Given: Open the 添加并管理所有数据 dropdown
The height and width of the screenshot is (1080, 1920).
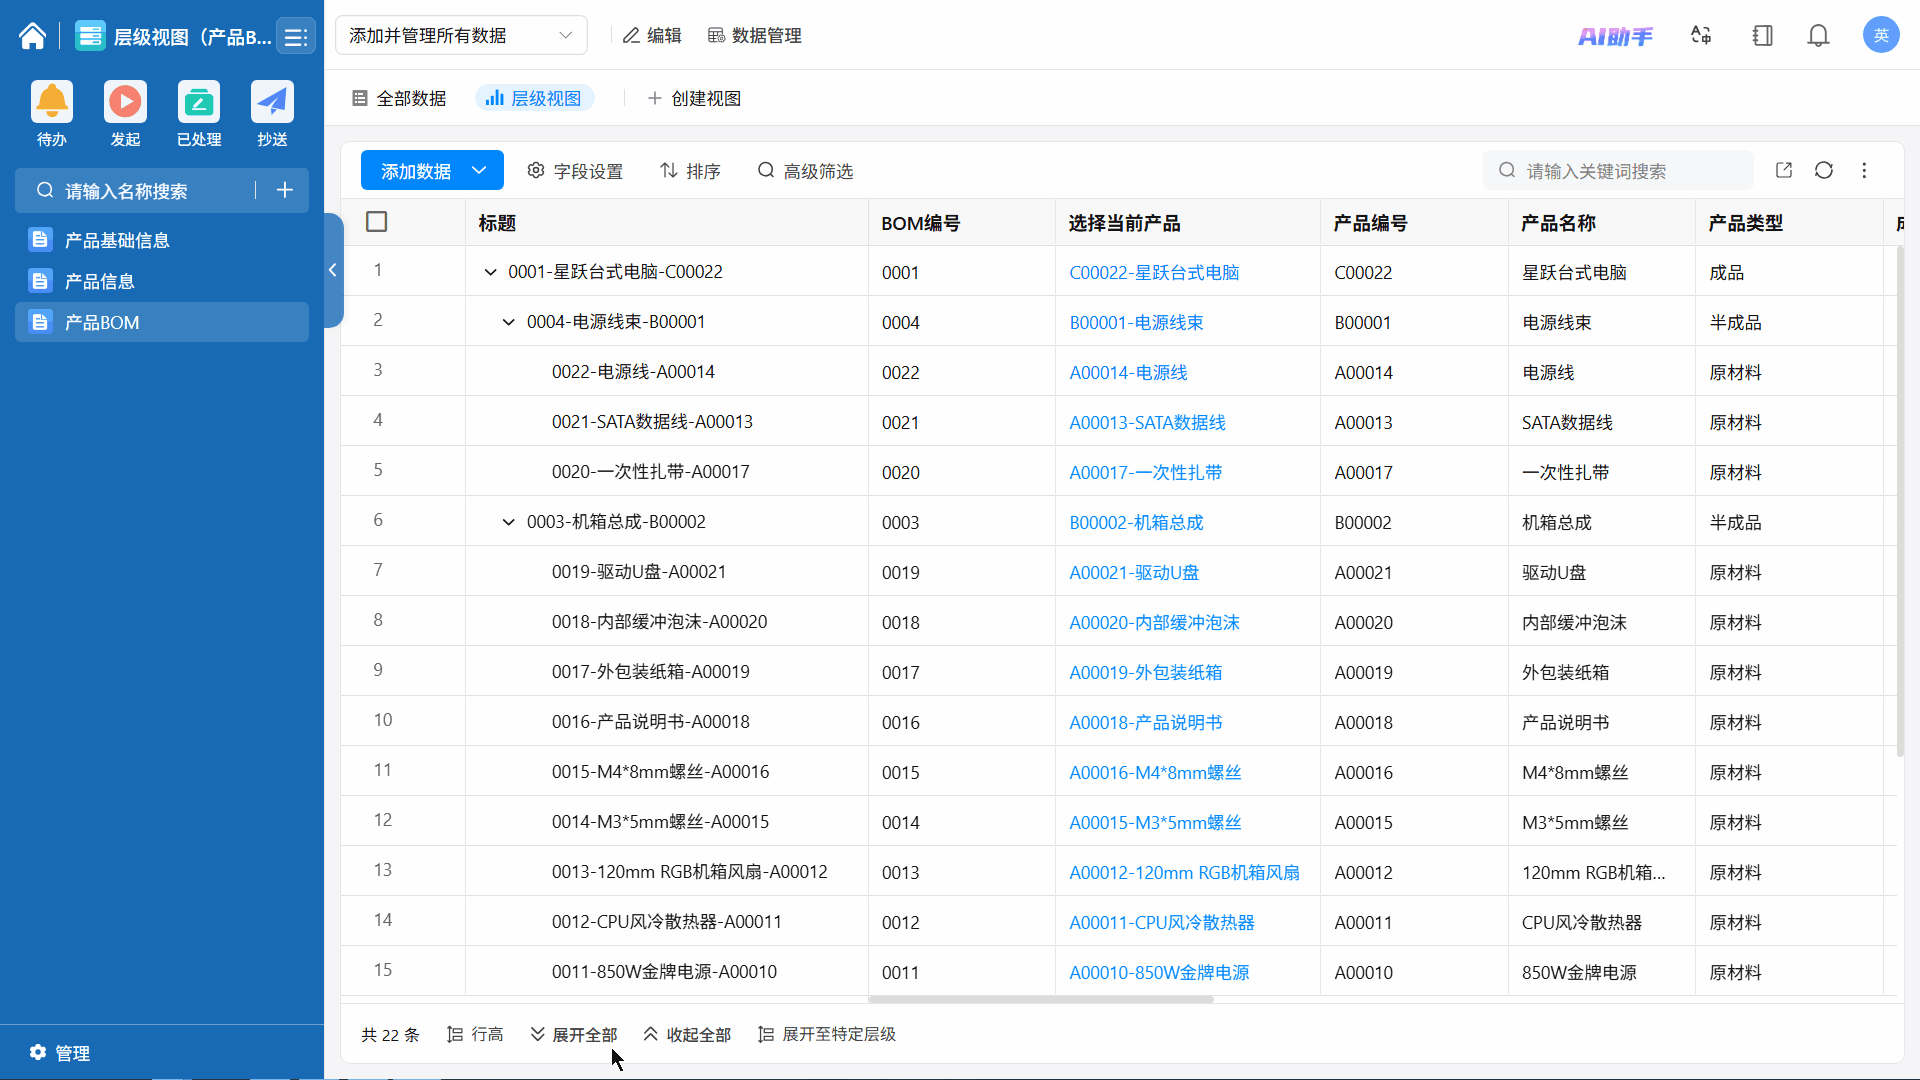Looking at the screenshot, I should (x=461, y=36).
